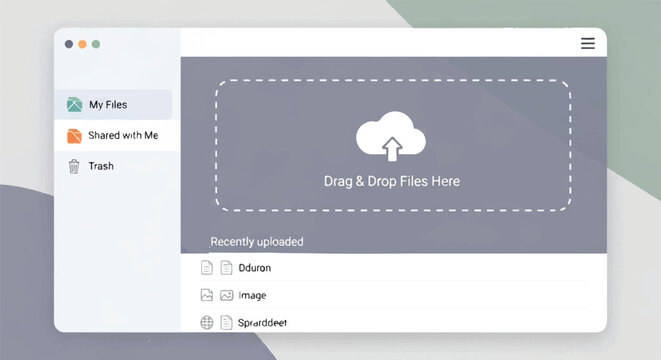Click the second picture icon beside Image
Viewport: 661px width, 360px height.
click(x=226, y=295)
